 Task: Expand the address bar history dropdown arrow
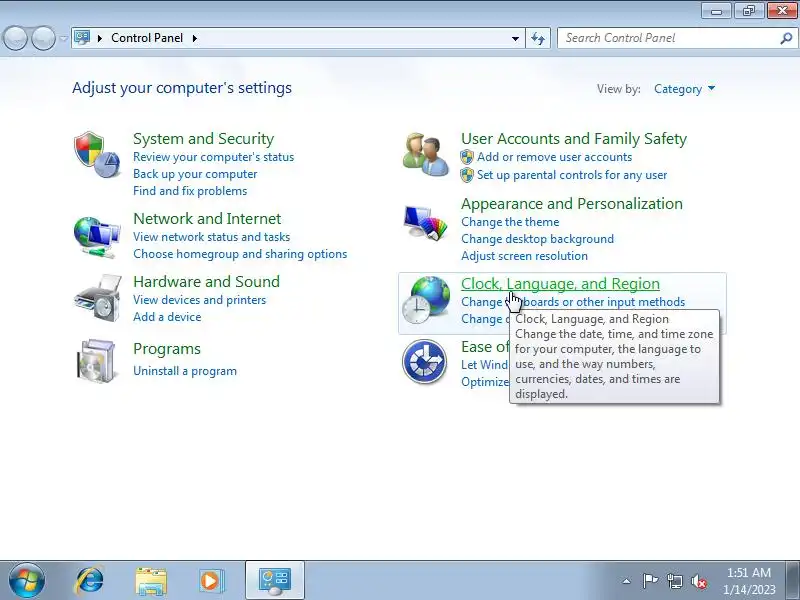coord(515,38)
